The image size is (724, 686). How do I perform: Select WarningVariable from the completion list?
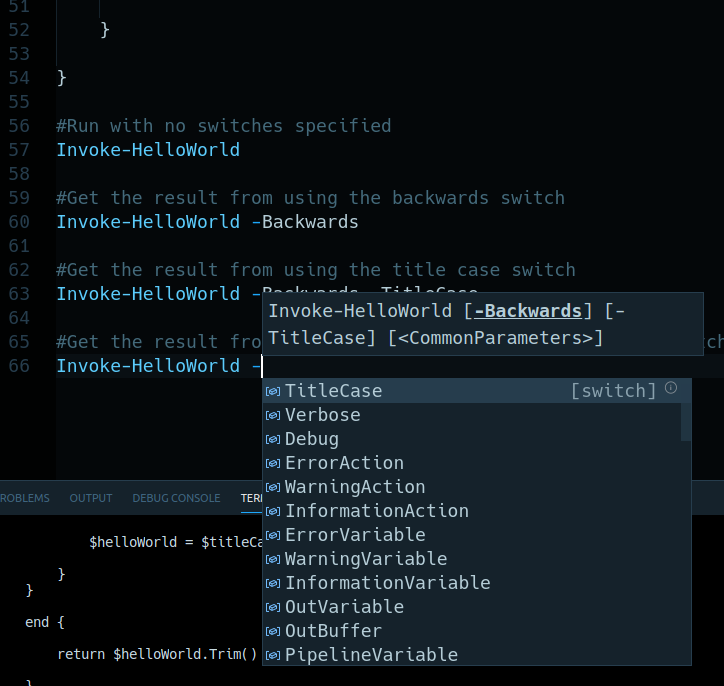365,559
